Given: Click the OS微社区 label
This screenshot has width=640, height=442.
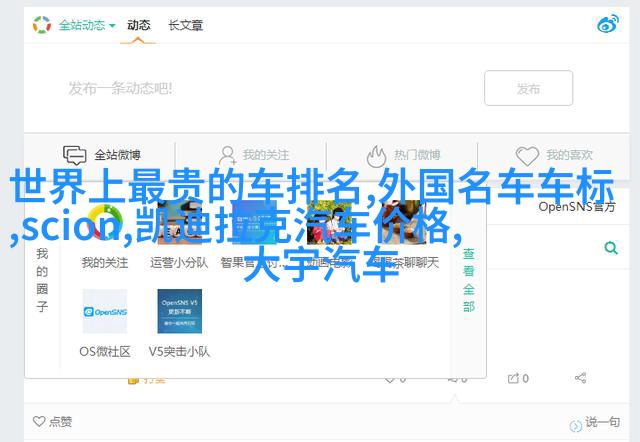Looking at the screenshot, I should (105, 351).
